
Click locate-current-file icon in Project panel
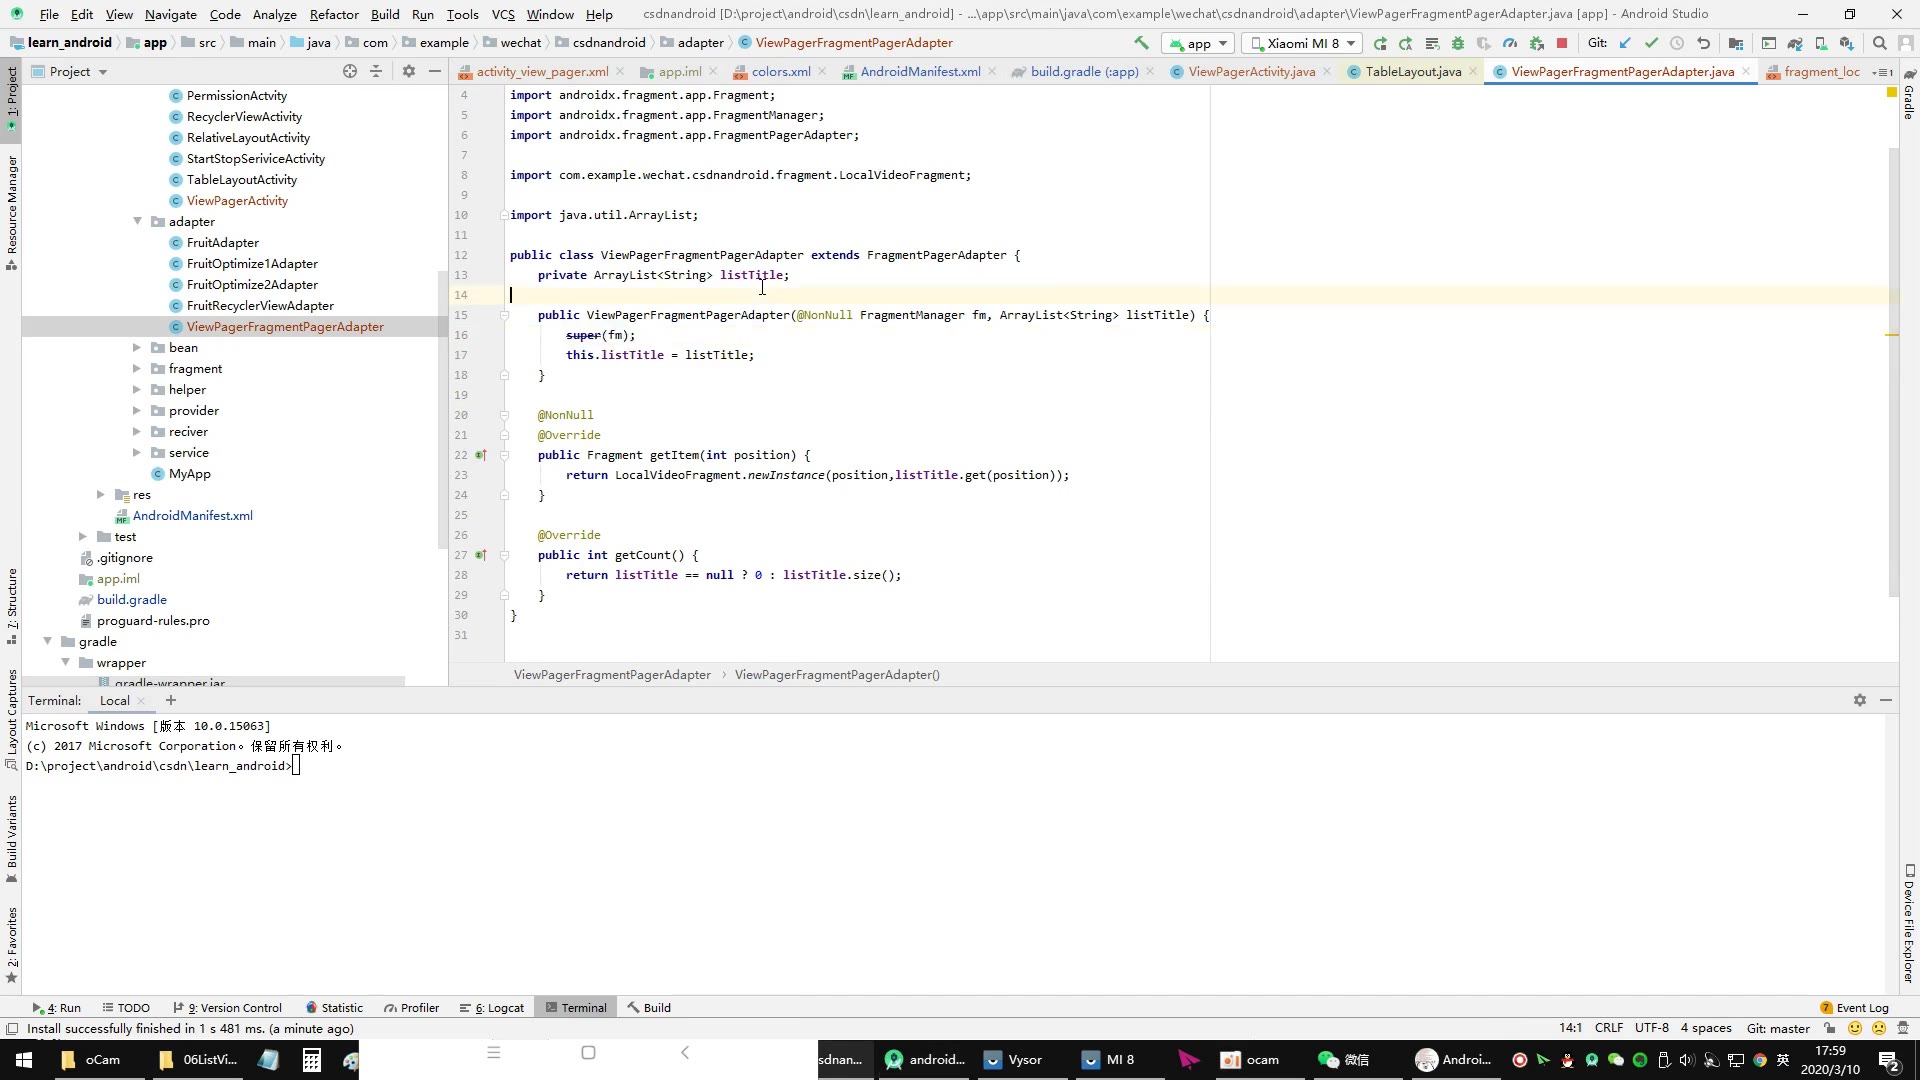click(350, 71)
